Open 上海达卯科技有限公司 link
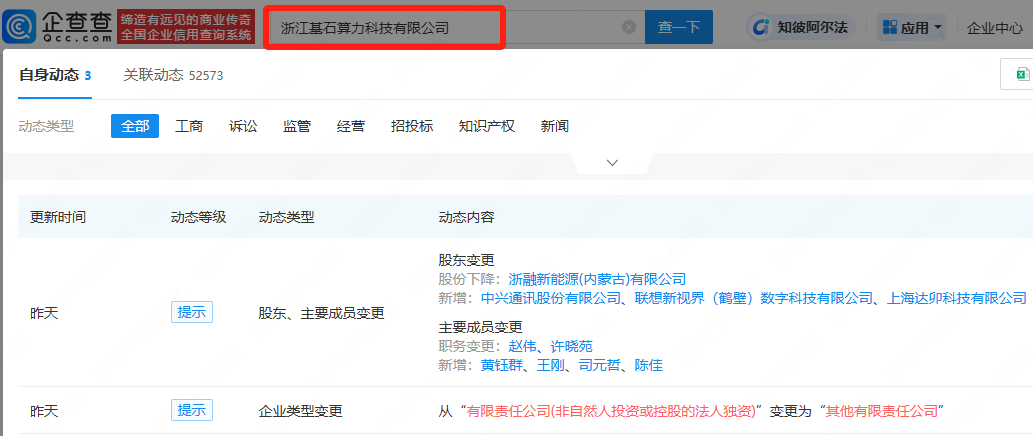1033x436 pixels. pos(957,298)
